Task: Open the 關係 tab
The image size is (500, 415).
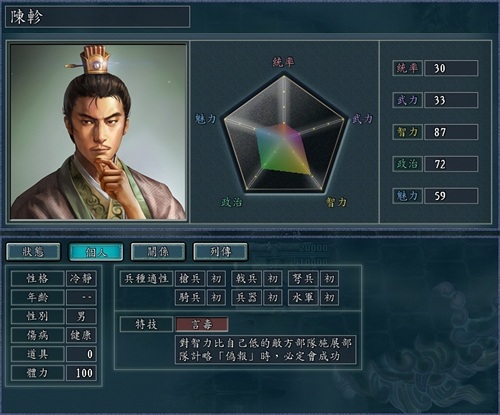Action: point(158,252)
